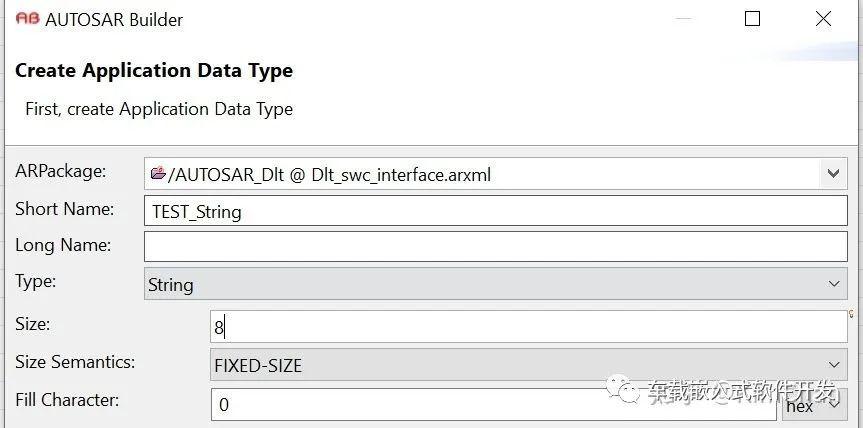863x428 pixels.
Task: Open the hex format dropdown
Action: pos(814,405)
